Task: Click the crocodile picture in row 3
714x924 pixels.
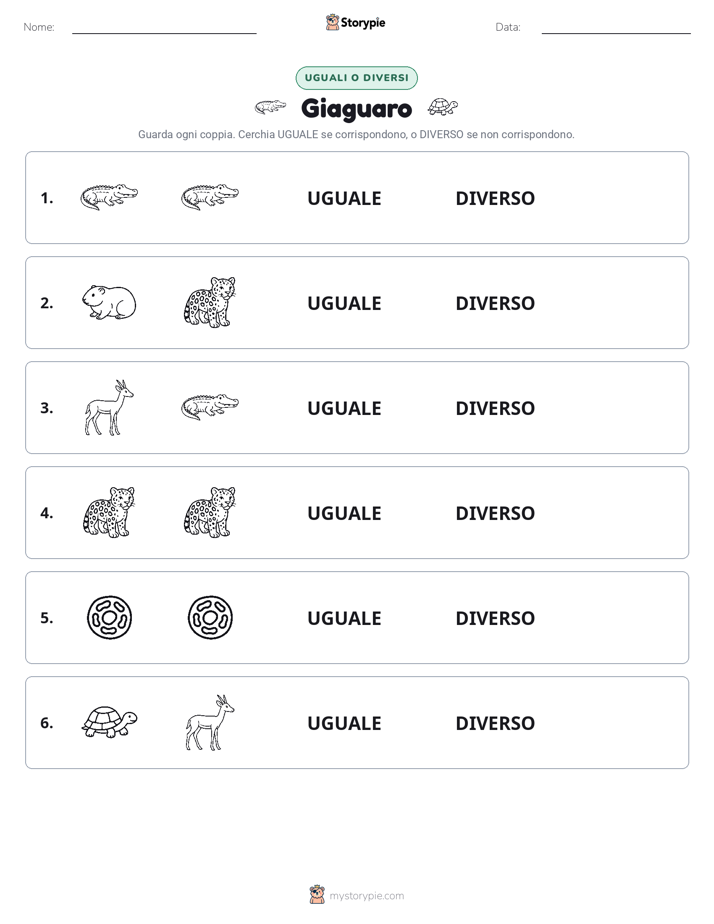Action: point(210,407)
